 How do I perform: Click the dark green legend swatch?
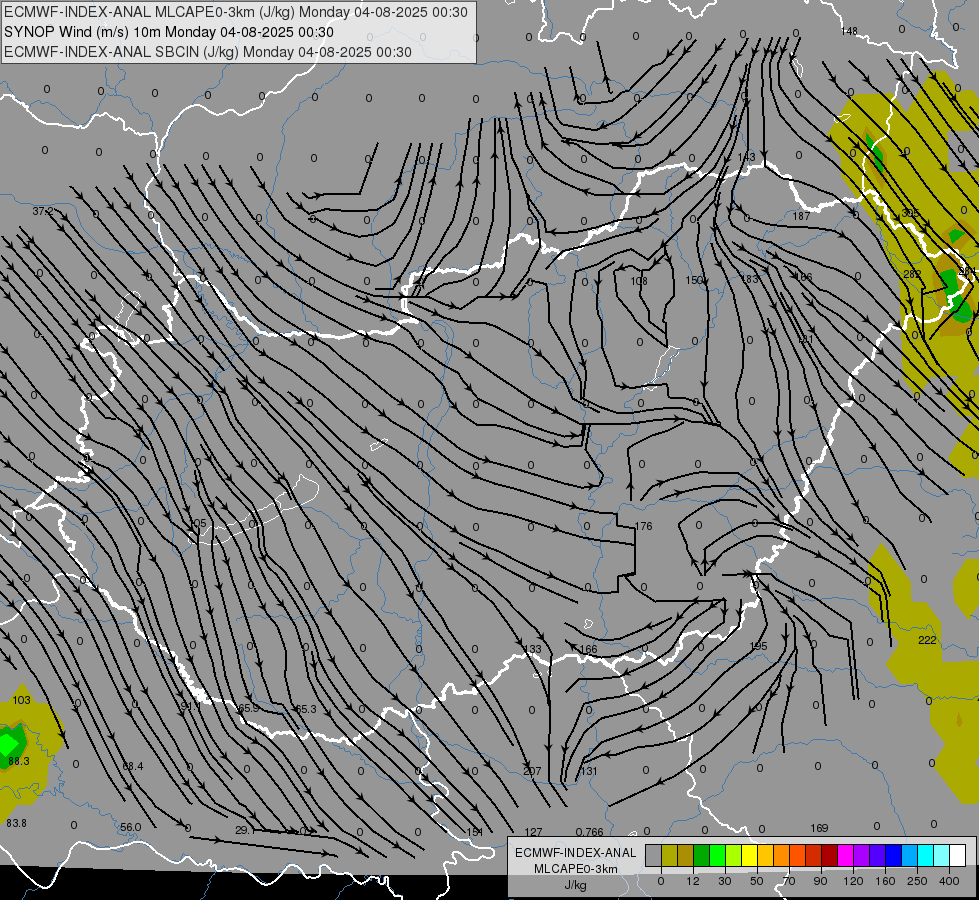pos(701,855)
